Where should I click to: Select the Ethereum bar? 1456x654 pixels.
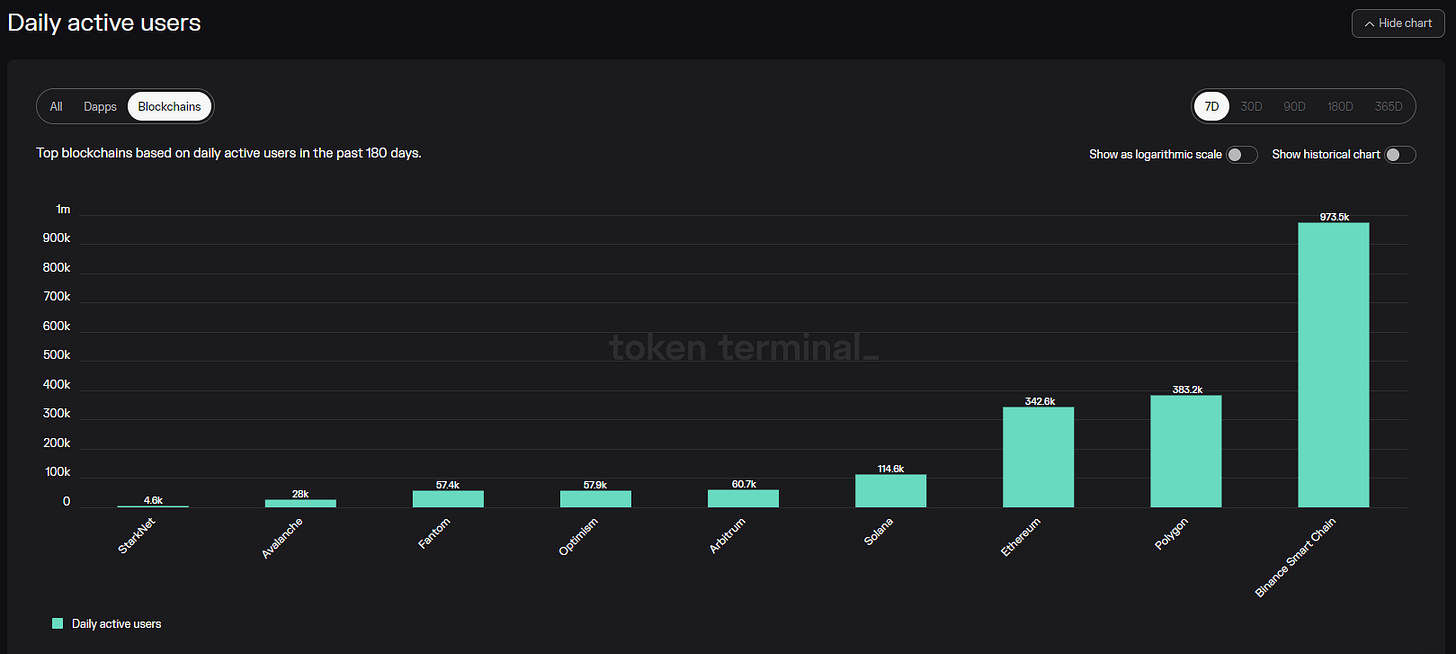pyautogui.click(x=1038, y=457)
